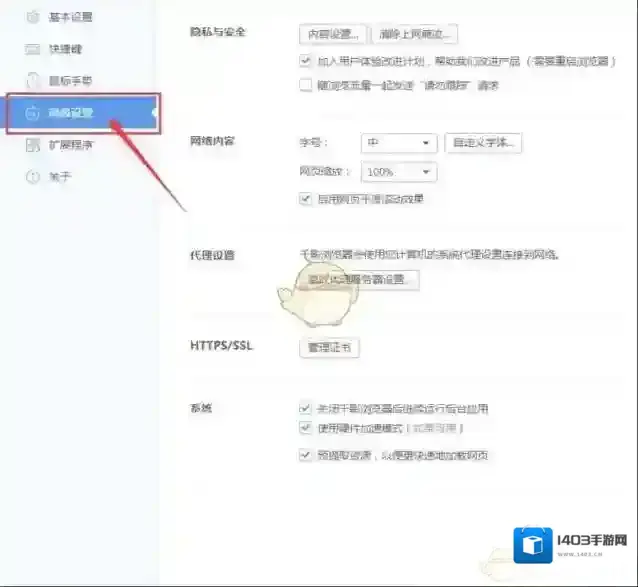
Task: Click the 管理证书 button
Action: click(329, 348)
